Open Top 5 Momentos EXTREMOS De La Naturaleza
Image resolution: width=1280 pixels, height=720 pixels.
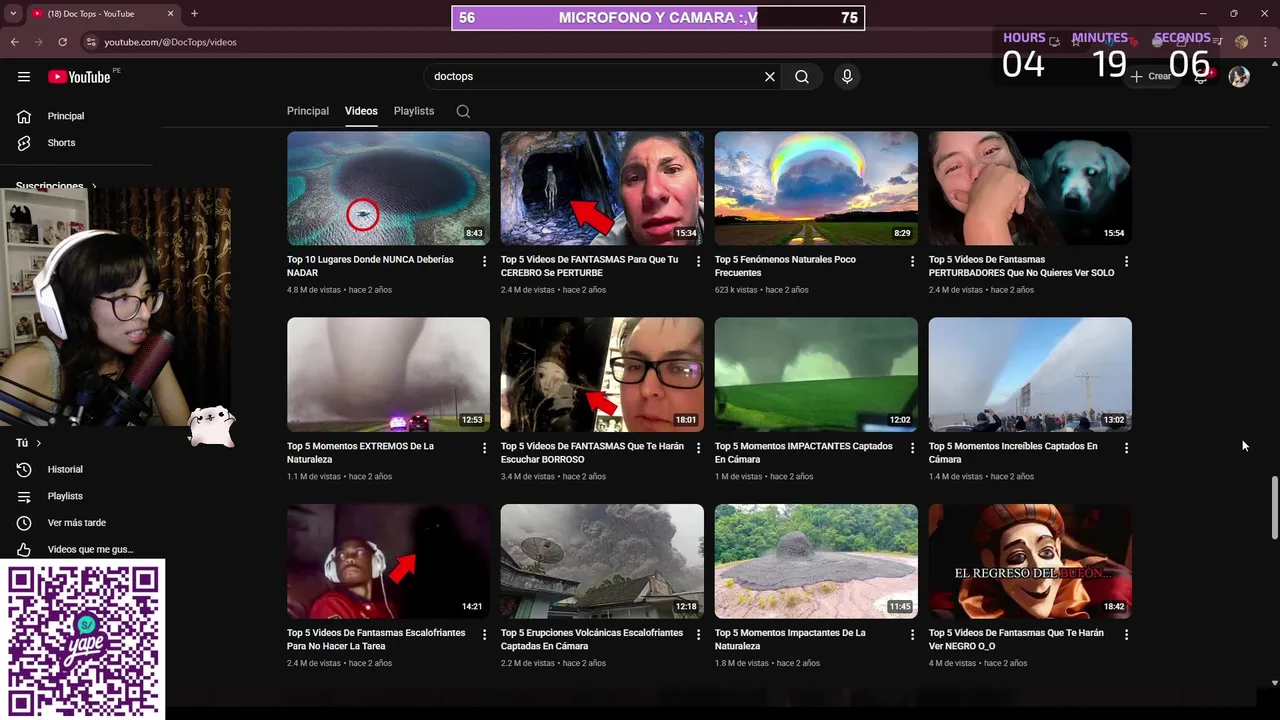tap(360, 453)
